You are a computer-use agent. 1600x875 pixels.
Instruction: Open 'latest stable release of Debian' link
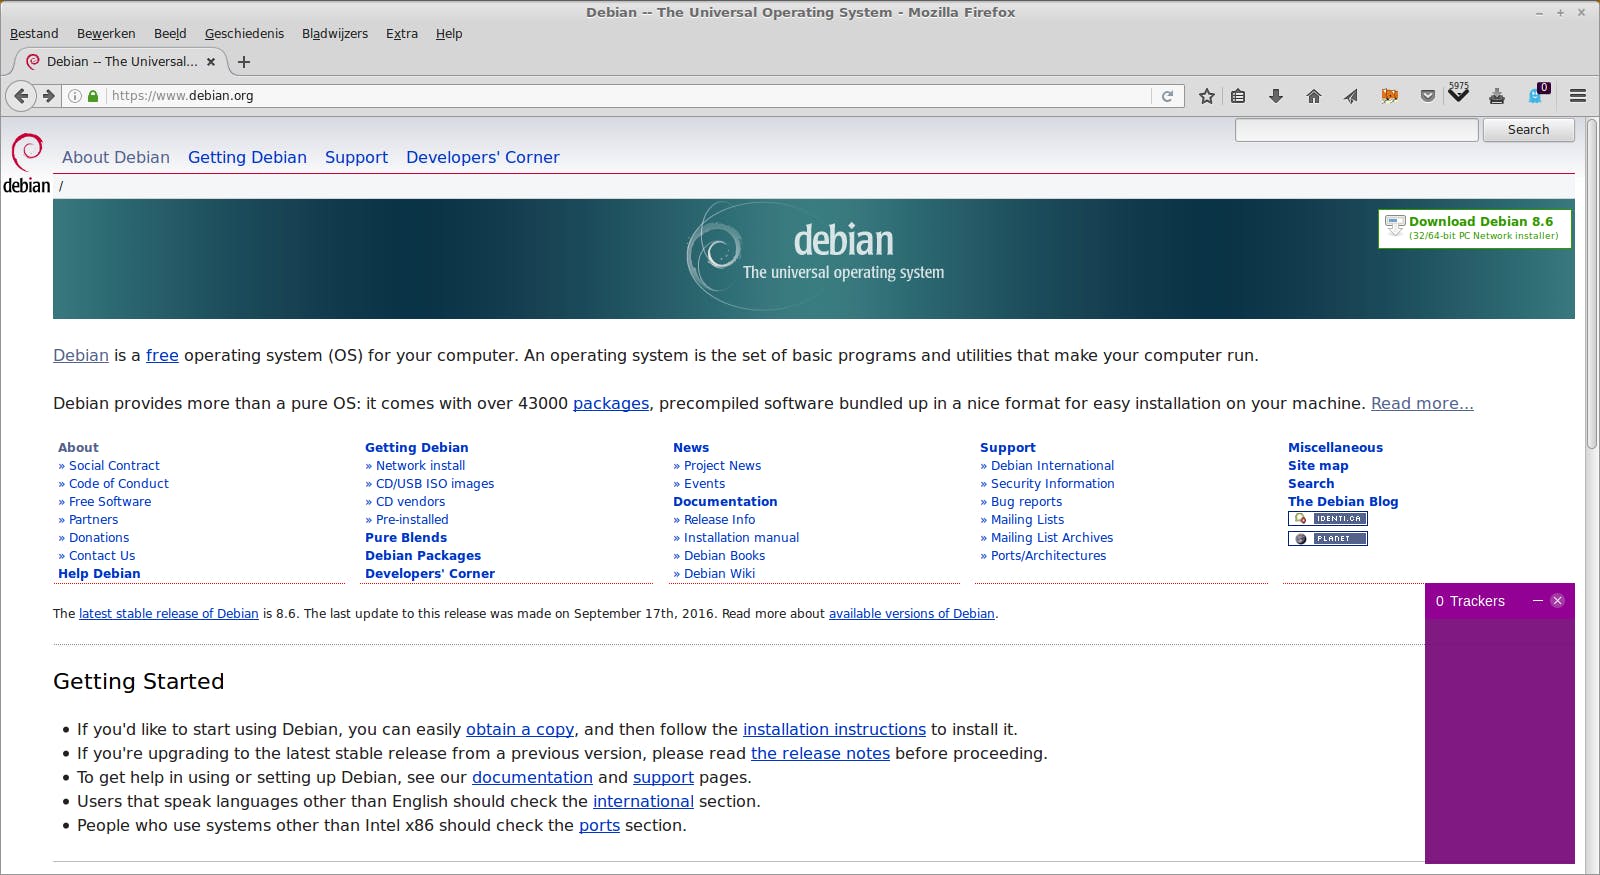[x=169, y=614]
